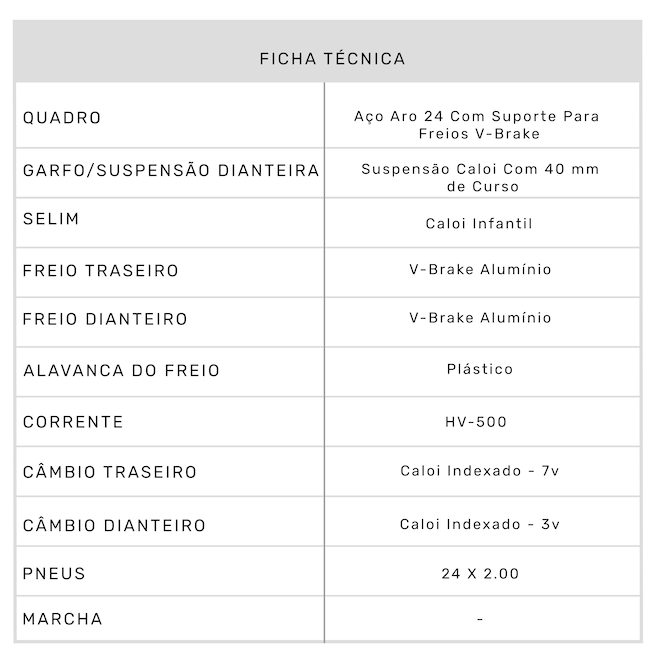The width and height of the screenshot is (660, 660).
Task: Click the FICHA TÉCNICA table header
Action: pos(332,59)
